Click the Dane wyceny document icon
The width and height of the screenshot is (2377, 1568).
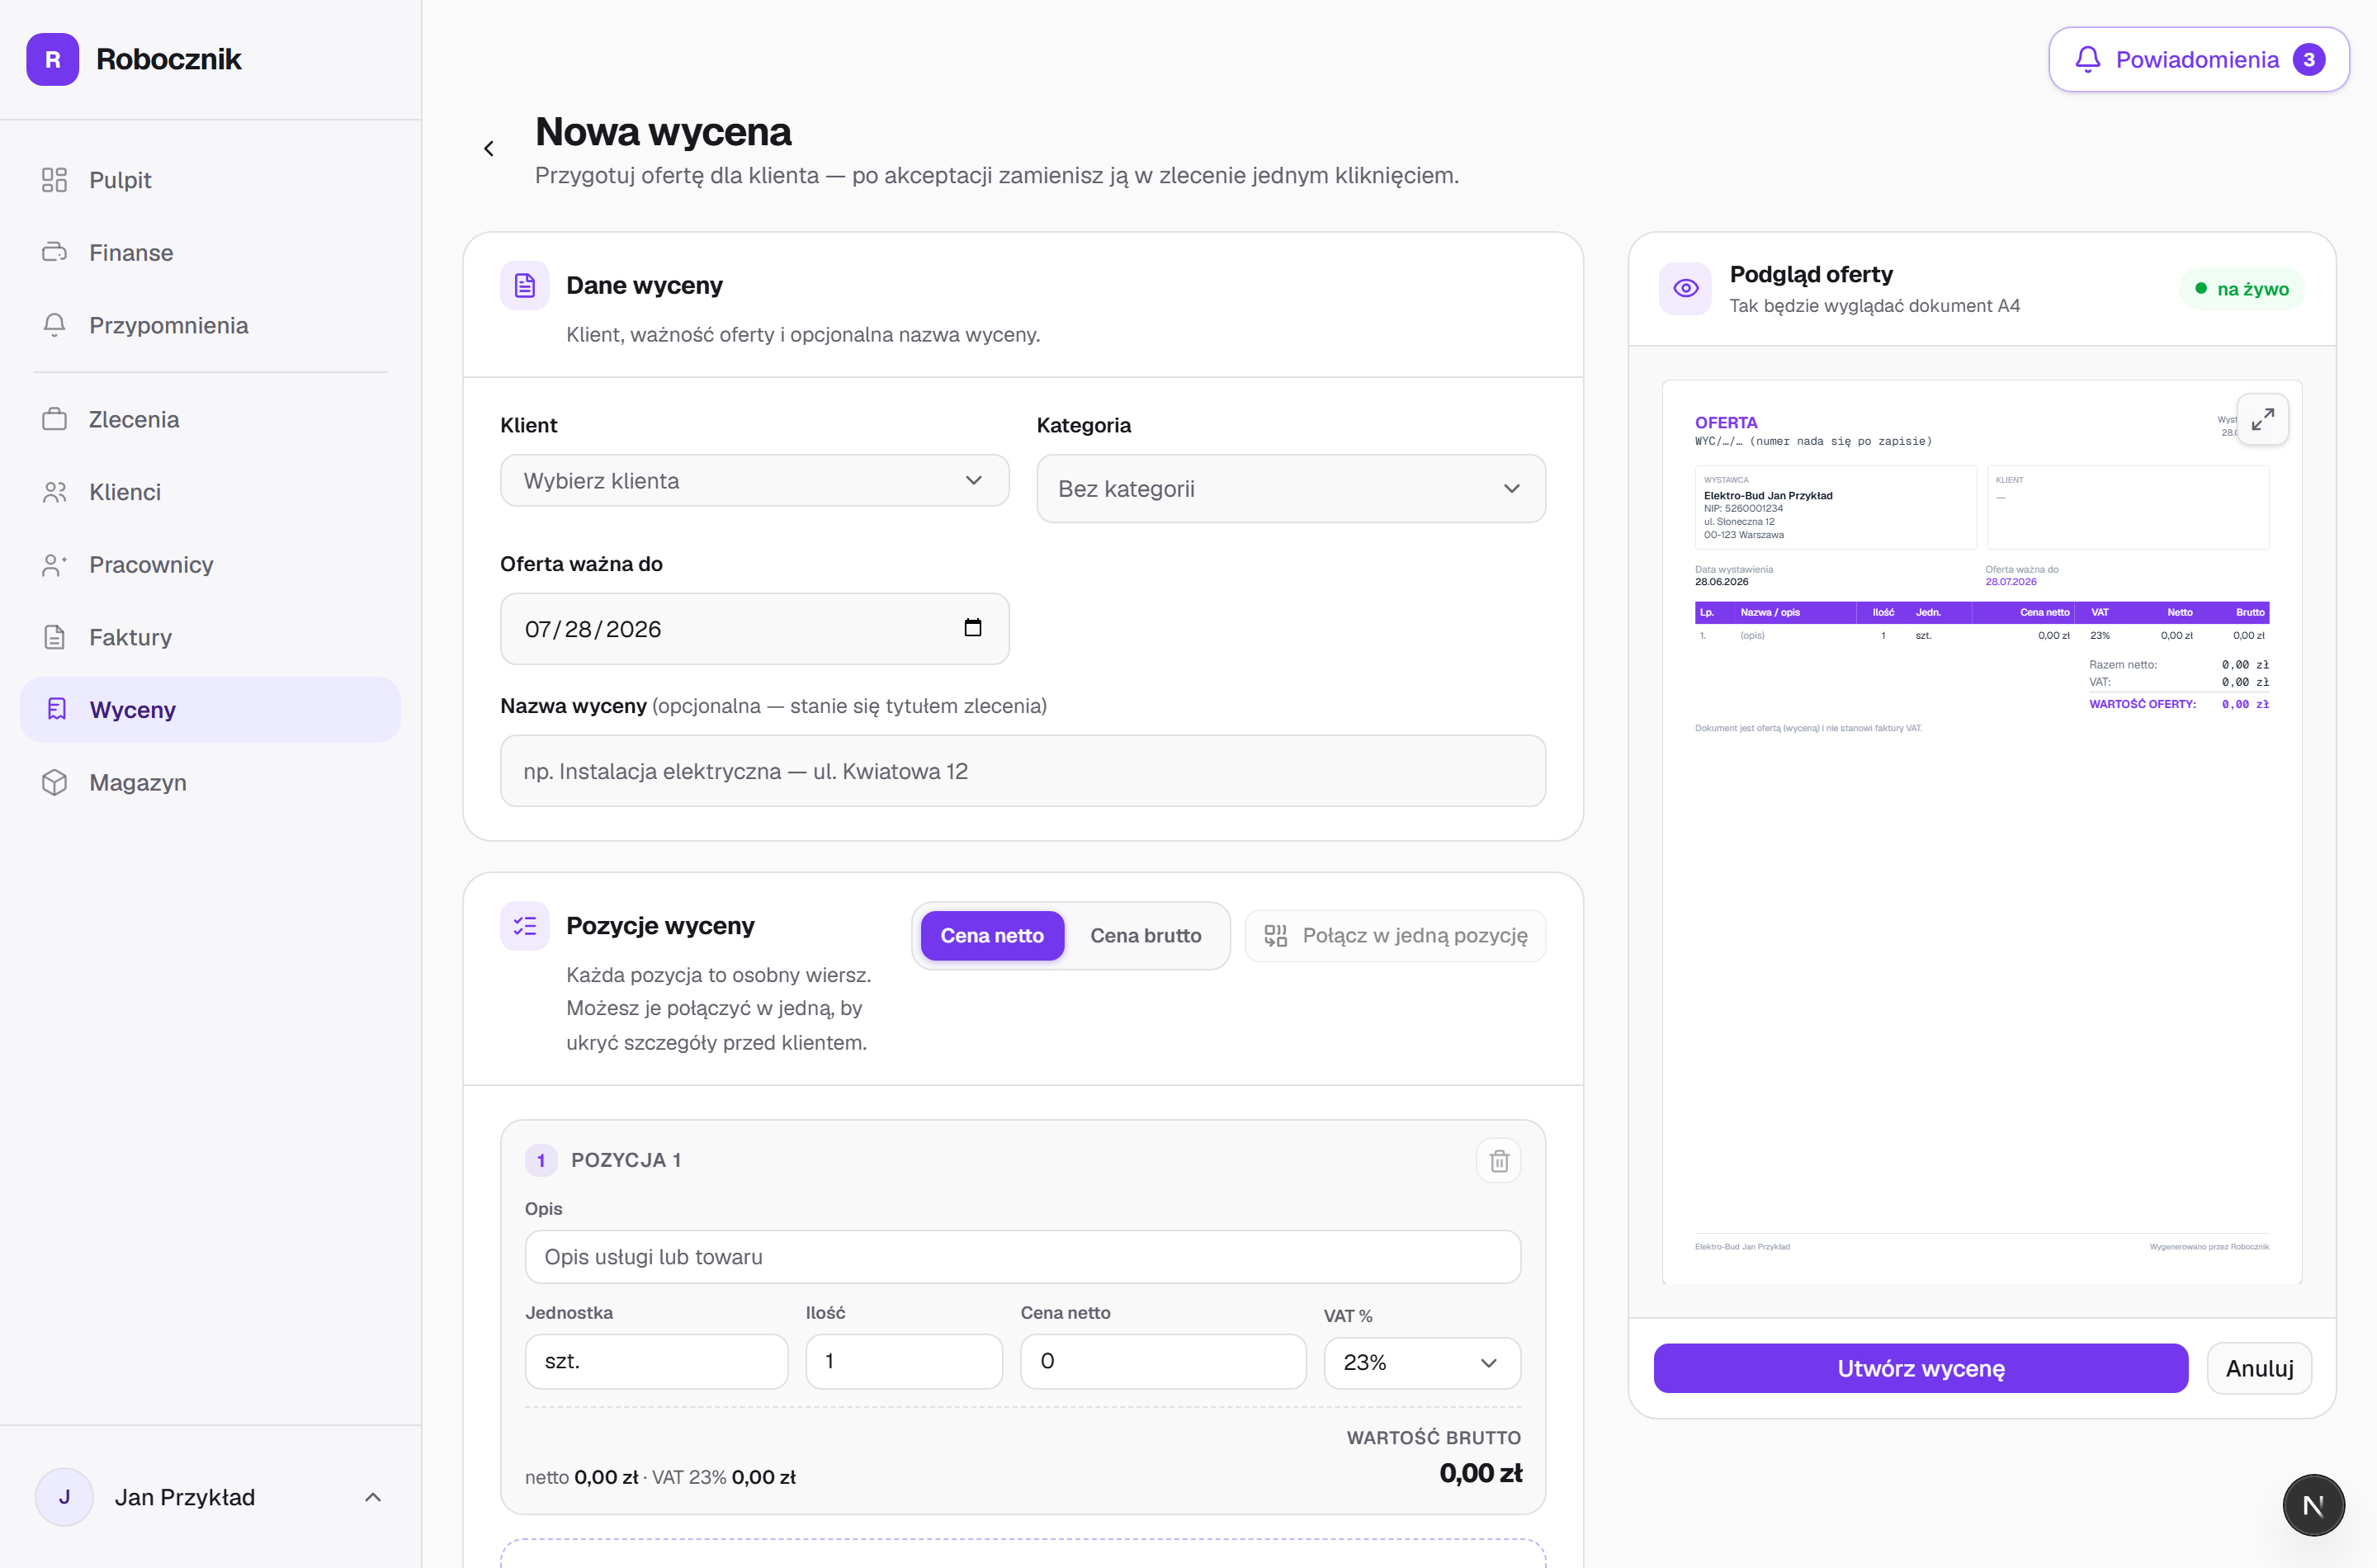[525, 286]
